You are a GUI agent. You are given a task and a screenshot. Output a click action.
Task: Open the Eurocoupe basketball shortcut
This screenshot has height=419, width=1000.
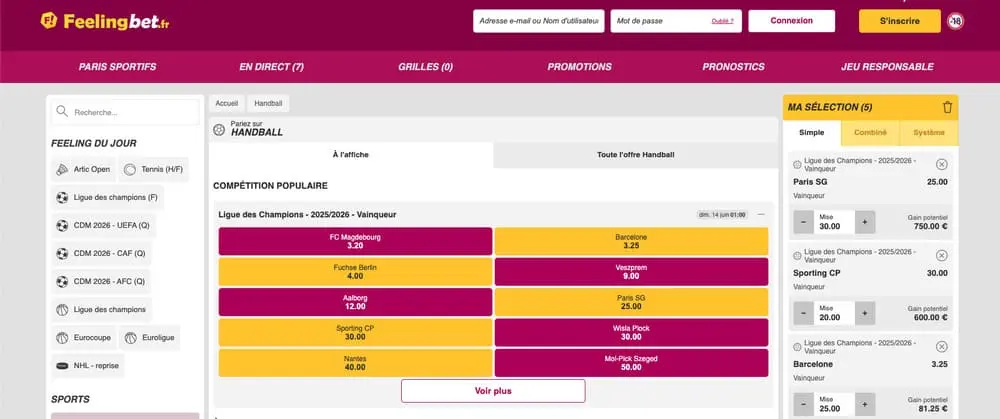[x=84, y=338]
